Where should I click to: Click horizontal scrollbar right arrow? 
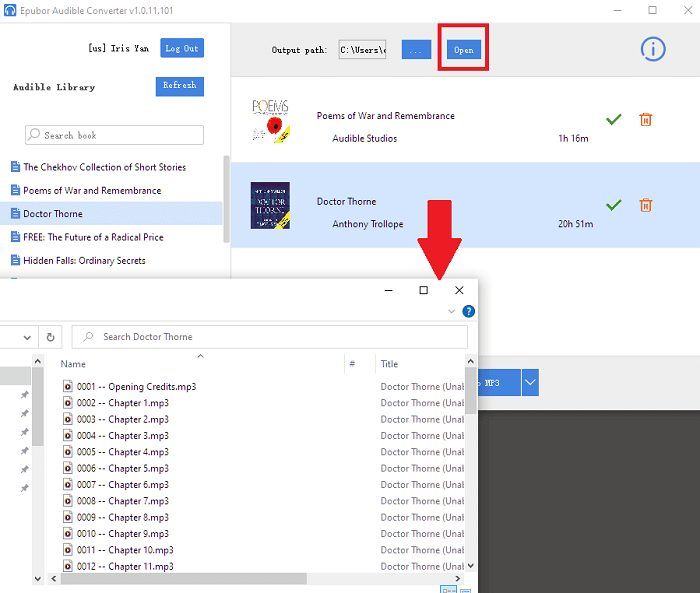(457, 579)
